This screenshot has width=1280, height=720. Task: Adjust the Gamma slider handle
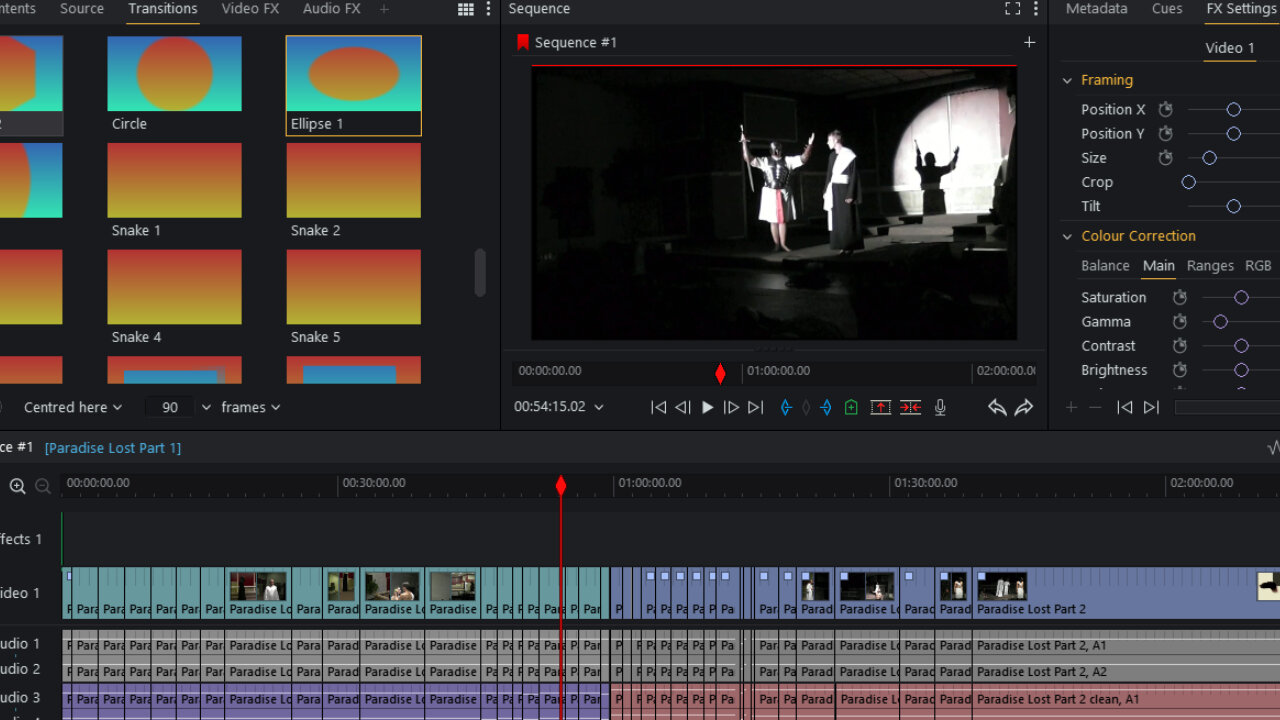coord(1220,321)
